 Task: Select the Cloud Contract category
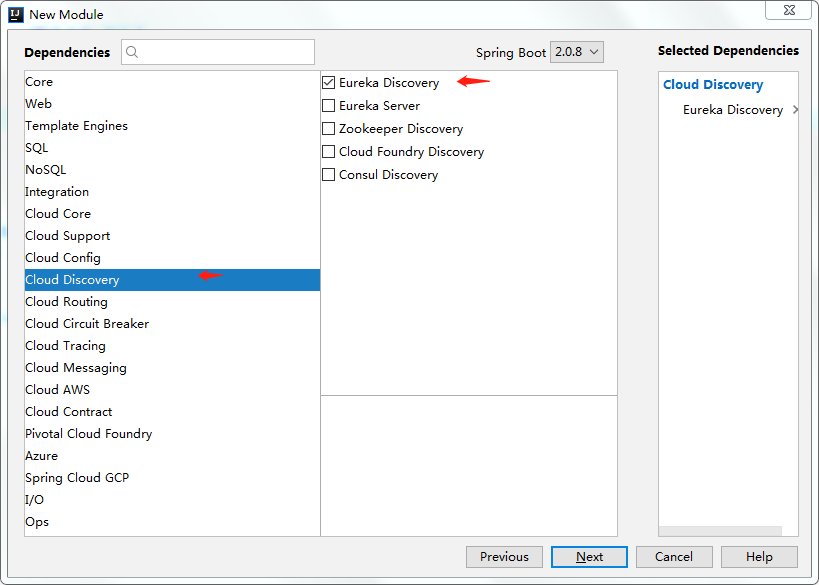click(x=172, y=412)
